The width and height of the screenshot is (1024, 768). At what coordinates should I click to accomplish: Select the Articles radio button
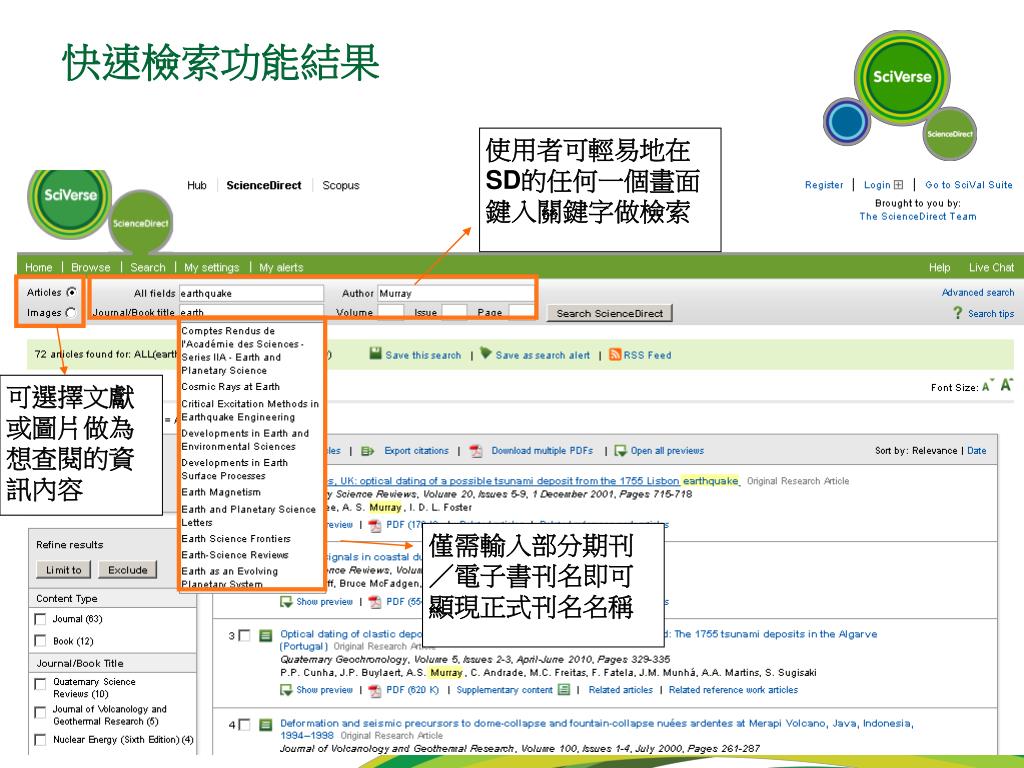(71, 292)
